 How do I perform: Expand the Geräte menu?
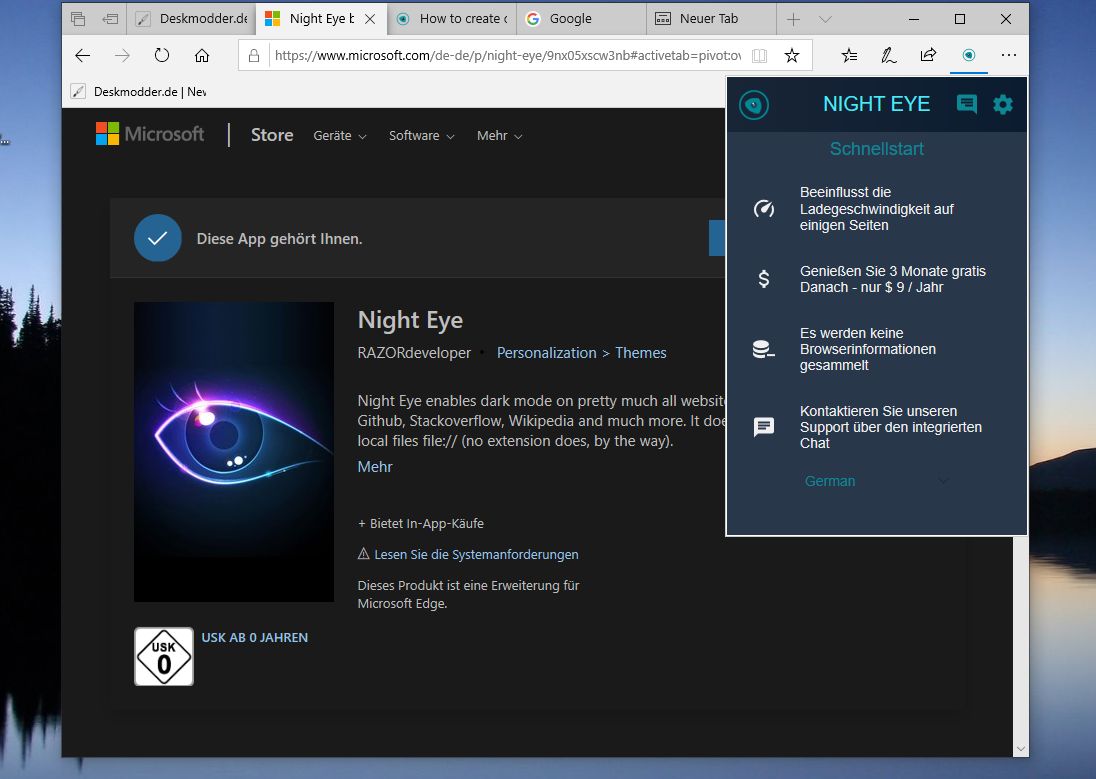[x=340, y=136]
